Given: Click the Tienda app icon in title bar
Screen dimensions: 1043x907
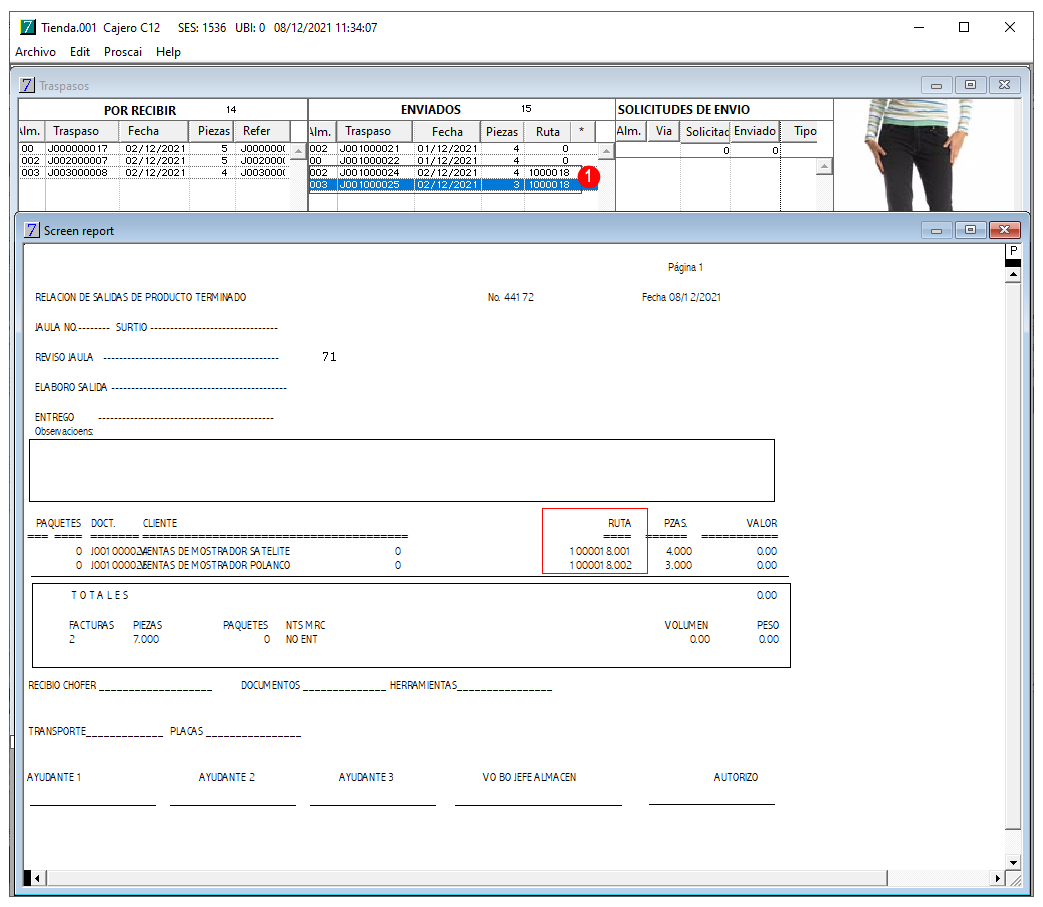Looking at the screenshot, I should pos(28,27).
